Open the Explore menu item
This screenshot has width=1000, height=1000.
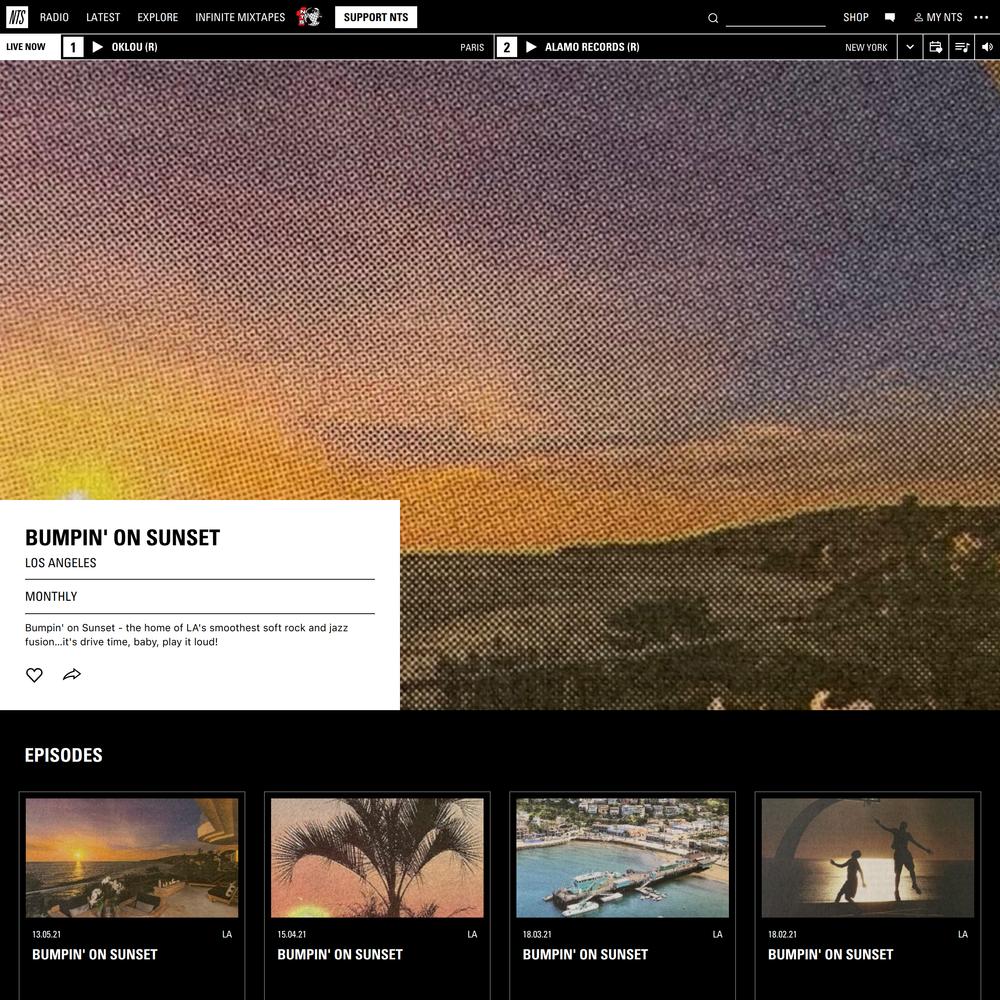pyautogui.click(x=158, y=17)
